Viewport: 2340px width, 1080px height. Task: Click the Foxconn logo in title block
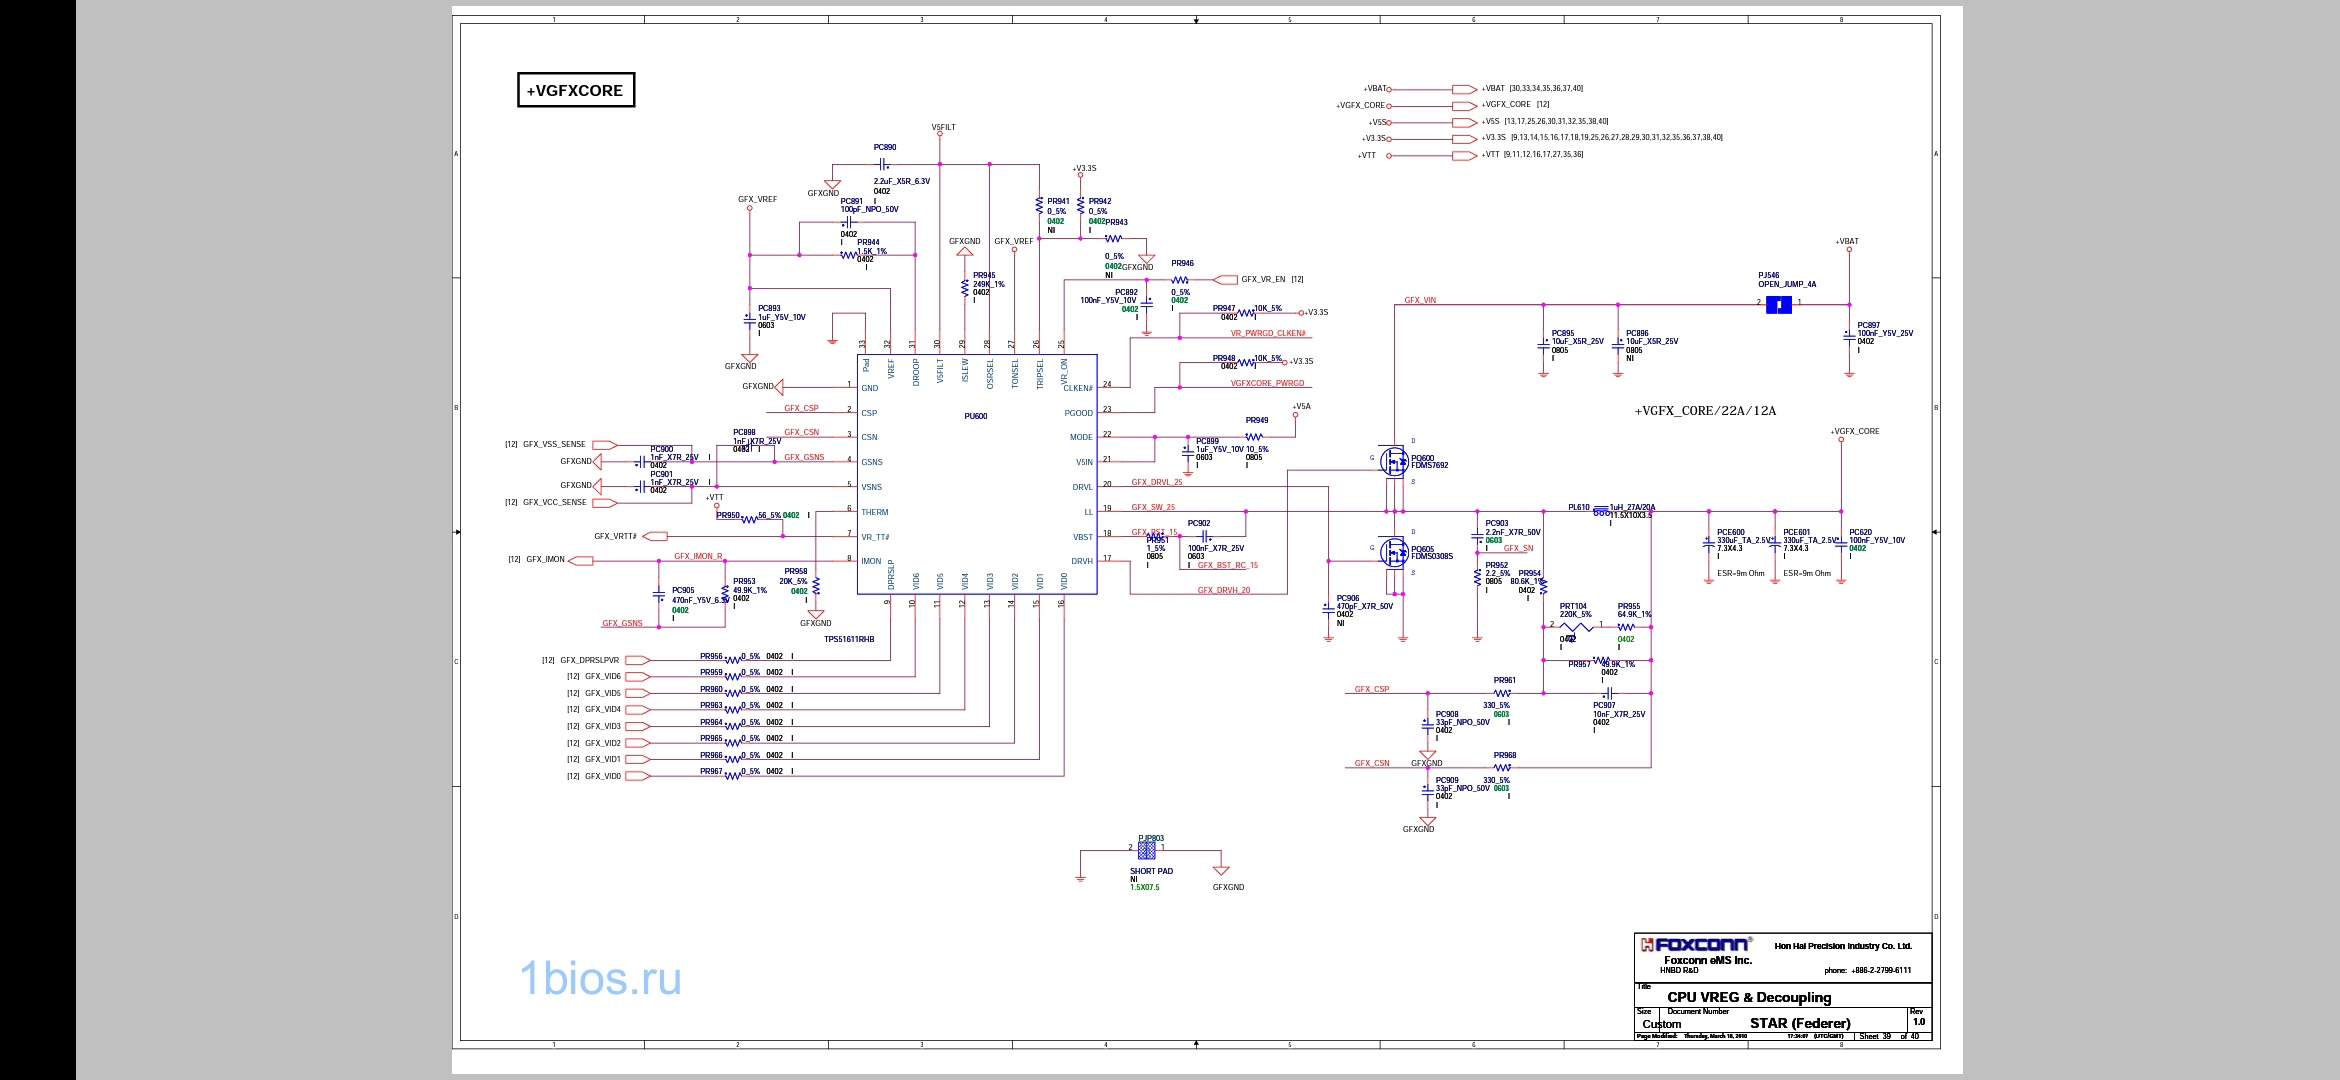point(1694,944)
